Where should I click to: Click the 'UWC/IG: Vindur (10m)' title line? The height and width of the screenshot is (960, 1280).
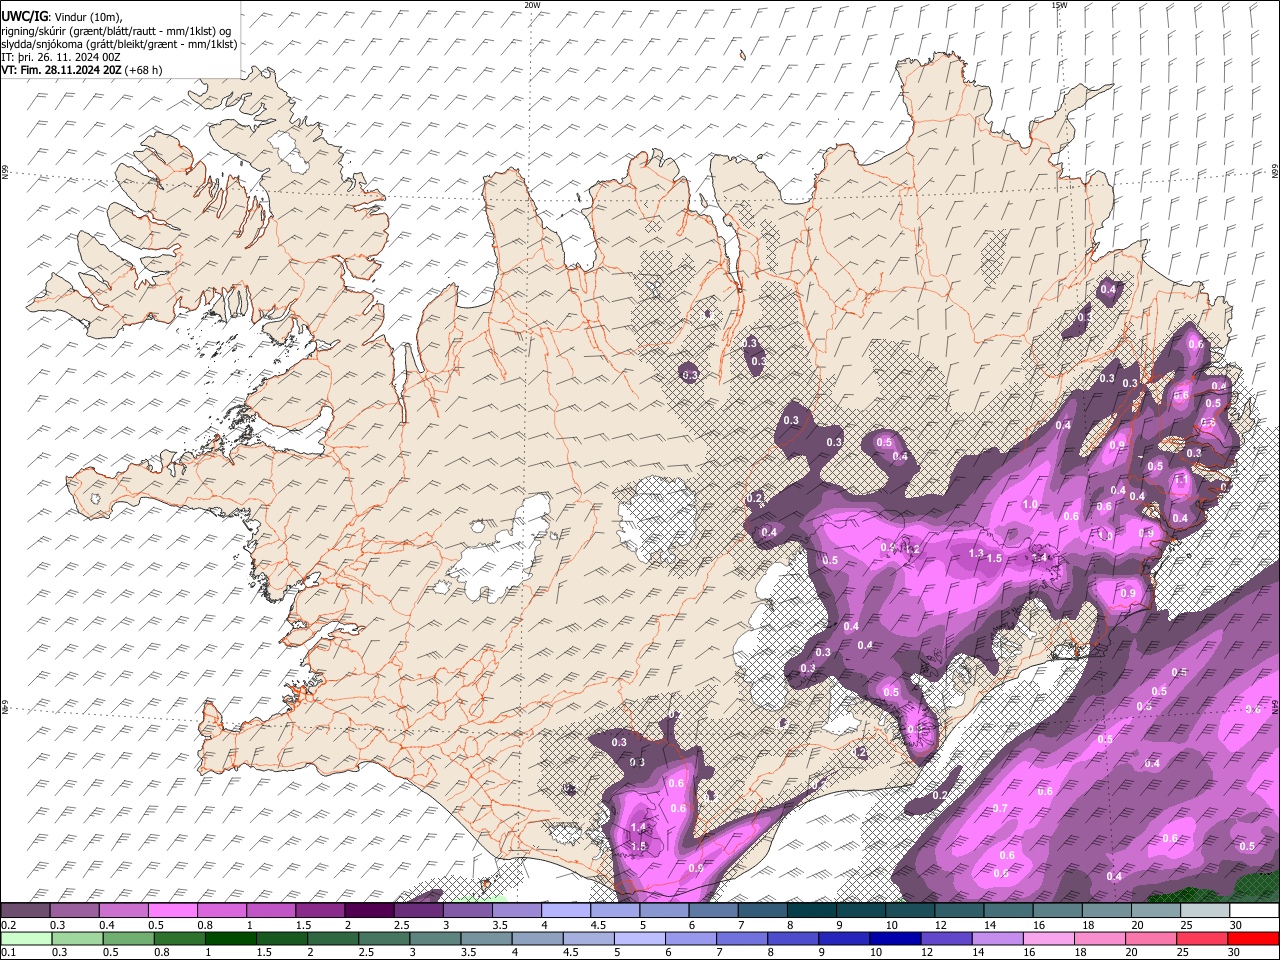[61, 17]
